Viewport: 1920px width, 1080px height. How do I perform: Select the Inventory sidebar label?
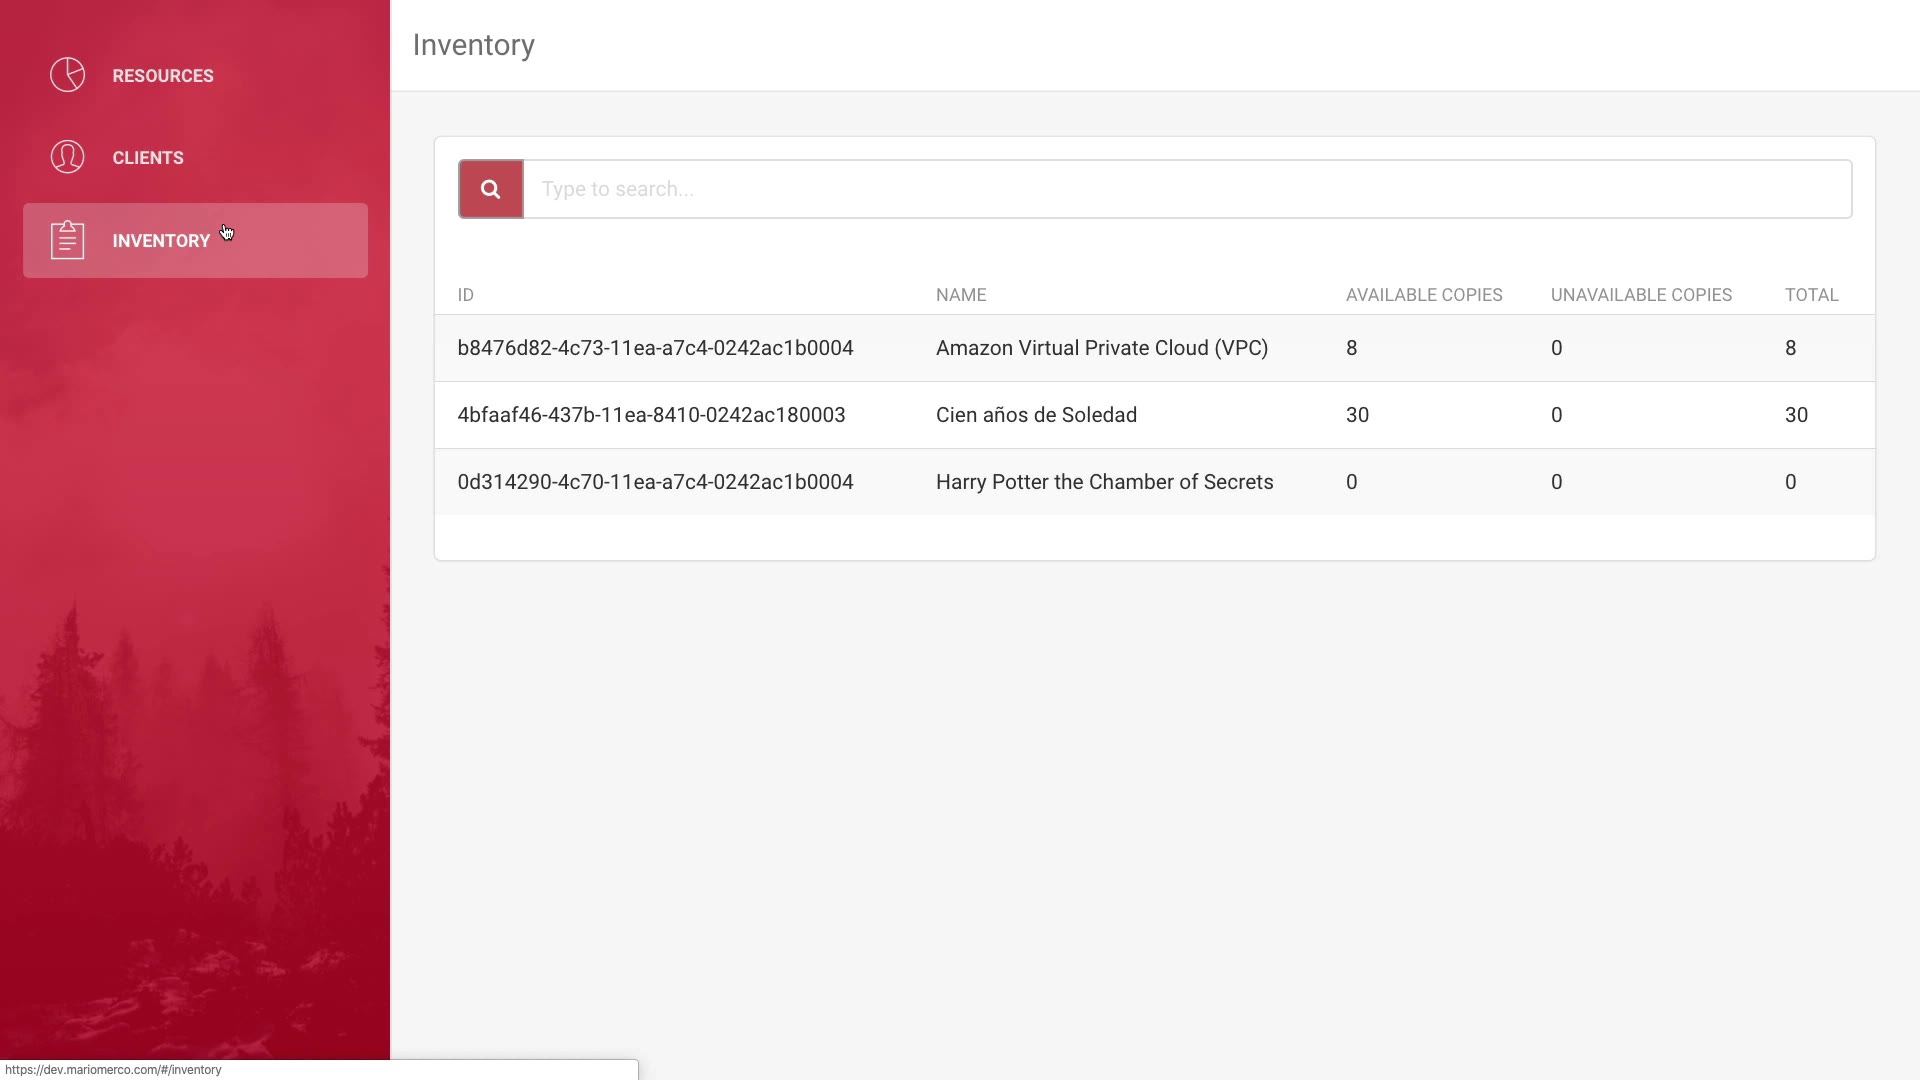[161, 241]
